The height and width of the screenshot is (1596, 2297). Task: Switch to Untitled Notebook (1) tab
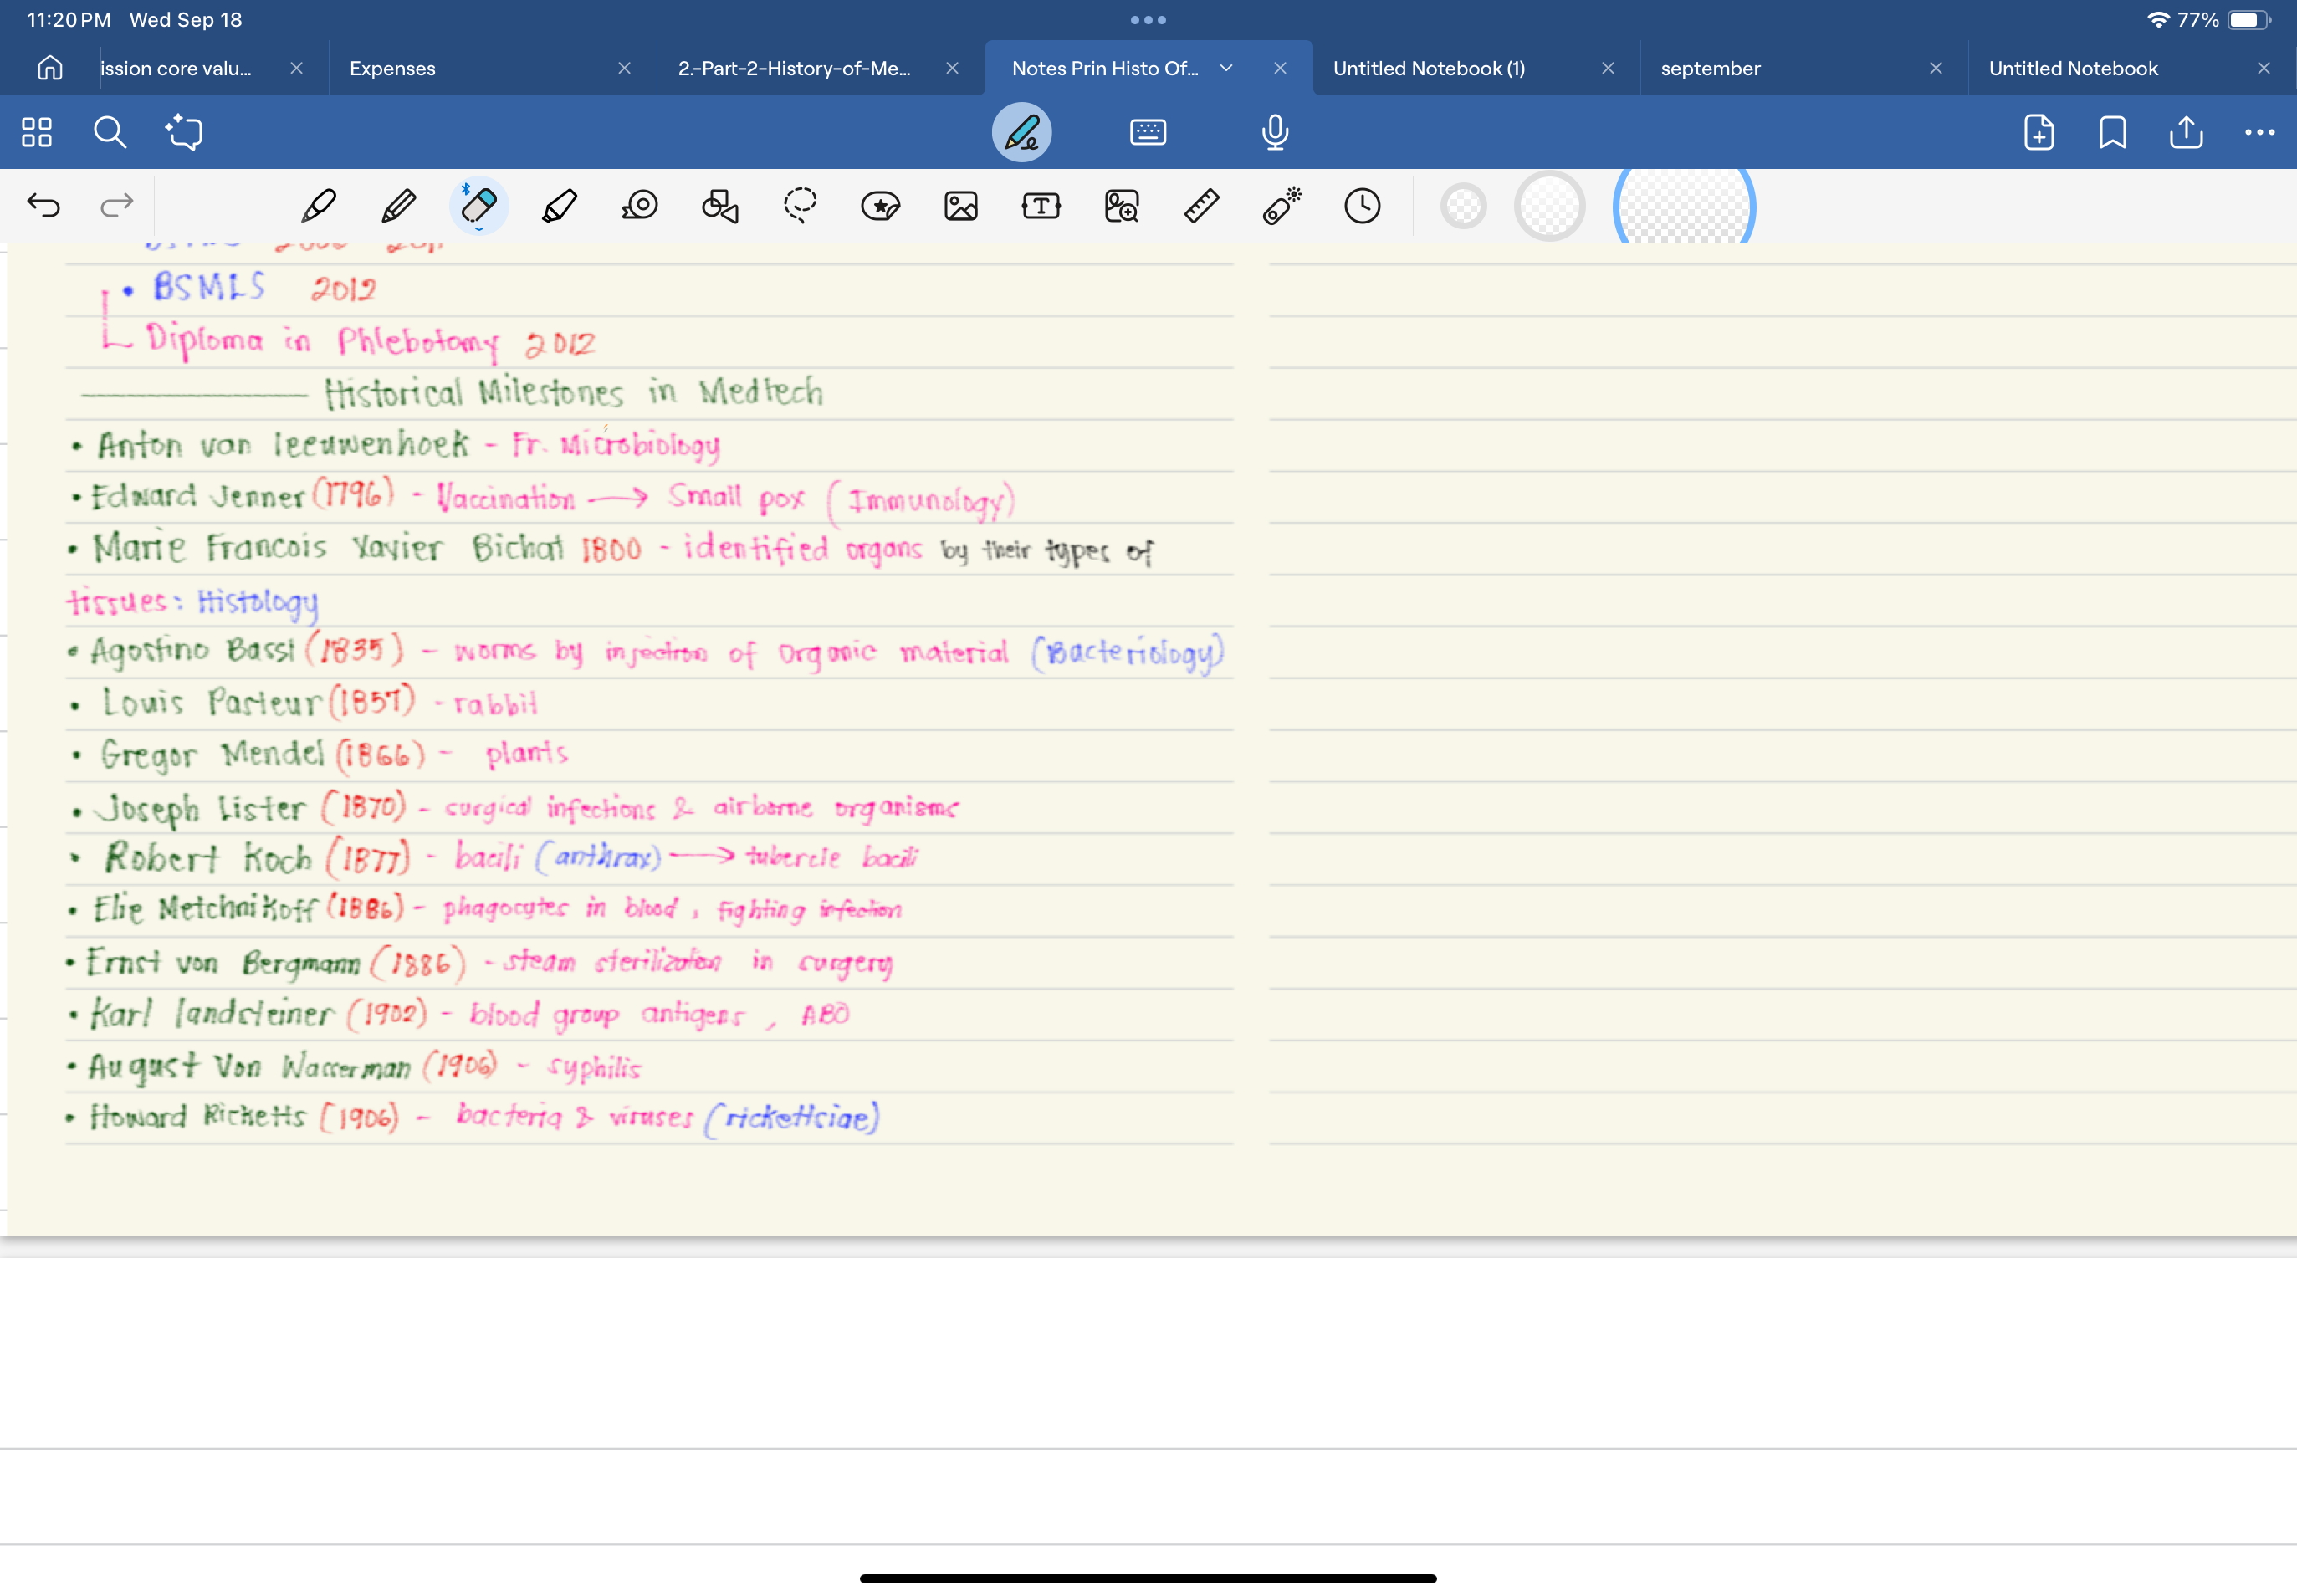(1429, 68)
